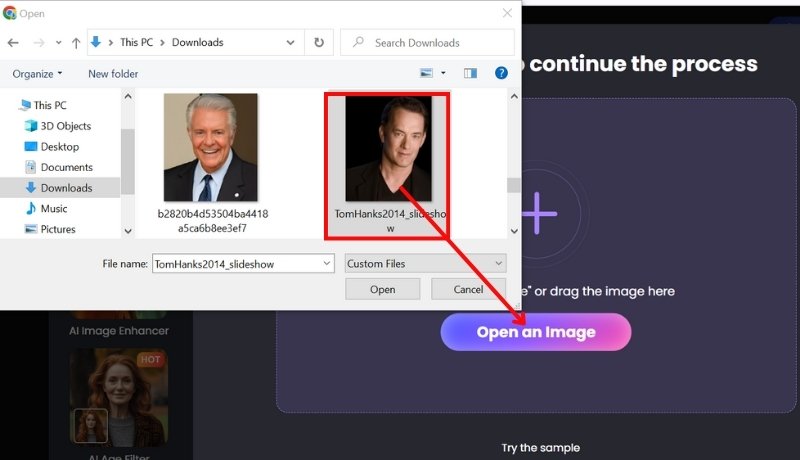Click the change view icon
The image size is (800, 460).
click(x=427, y=73)
